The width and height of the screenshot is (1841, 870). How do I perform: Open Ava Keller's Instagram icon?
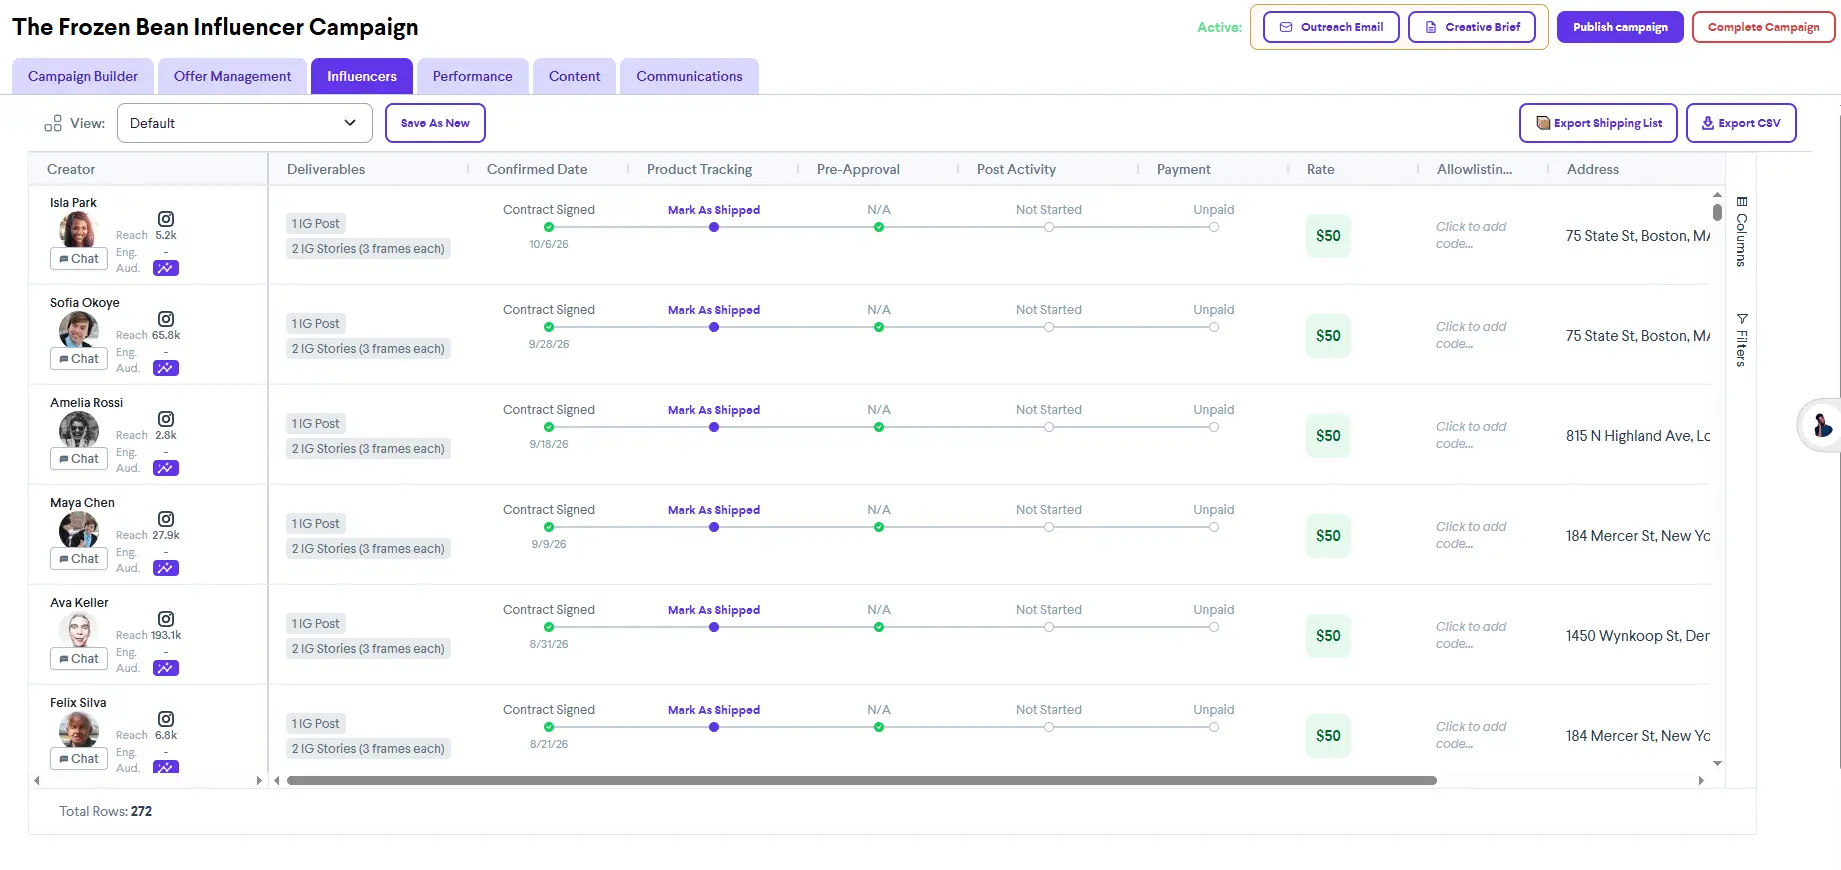(166, 619)
